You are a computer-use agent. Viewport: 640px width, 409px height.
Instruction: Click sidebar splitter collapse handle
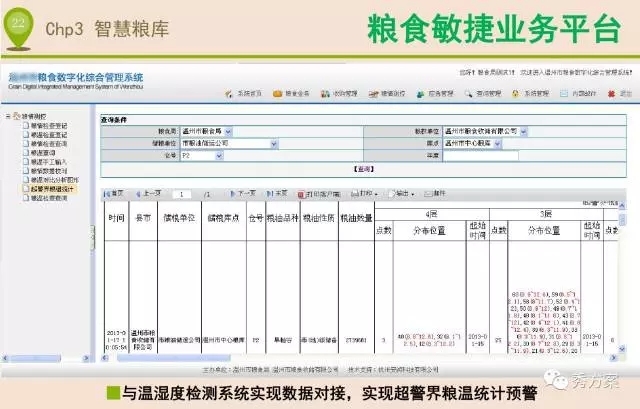(93, 236)
